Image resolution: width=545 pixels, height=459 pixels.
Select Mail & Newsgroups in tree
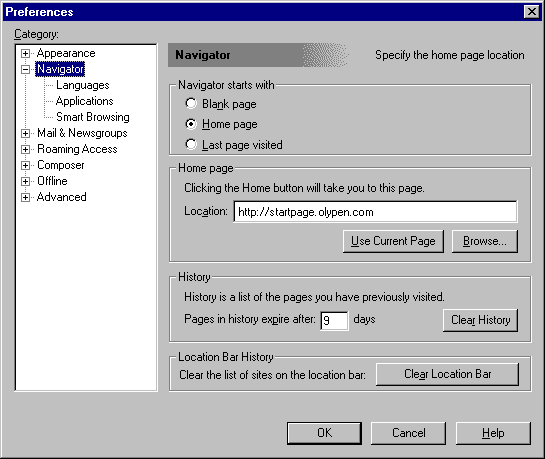click(82, 133)
